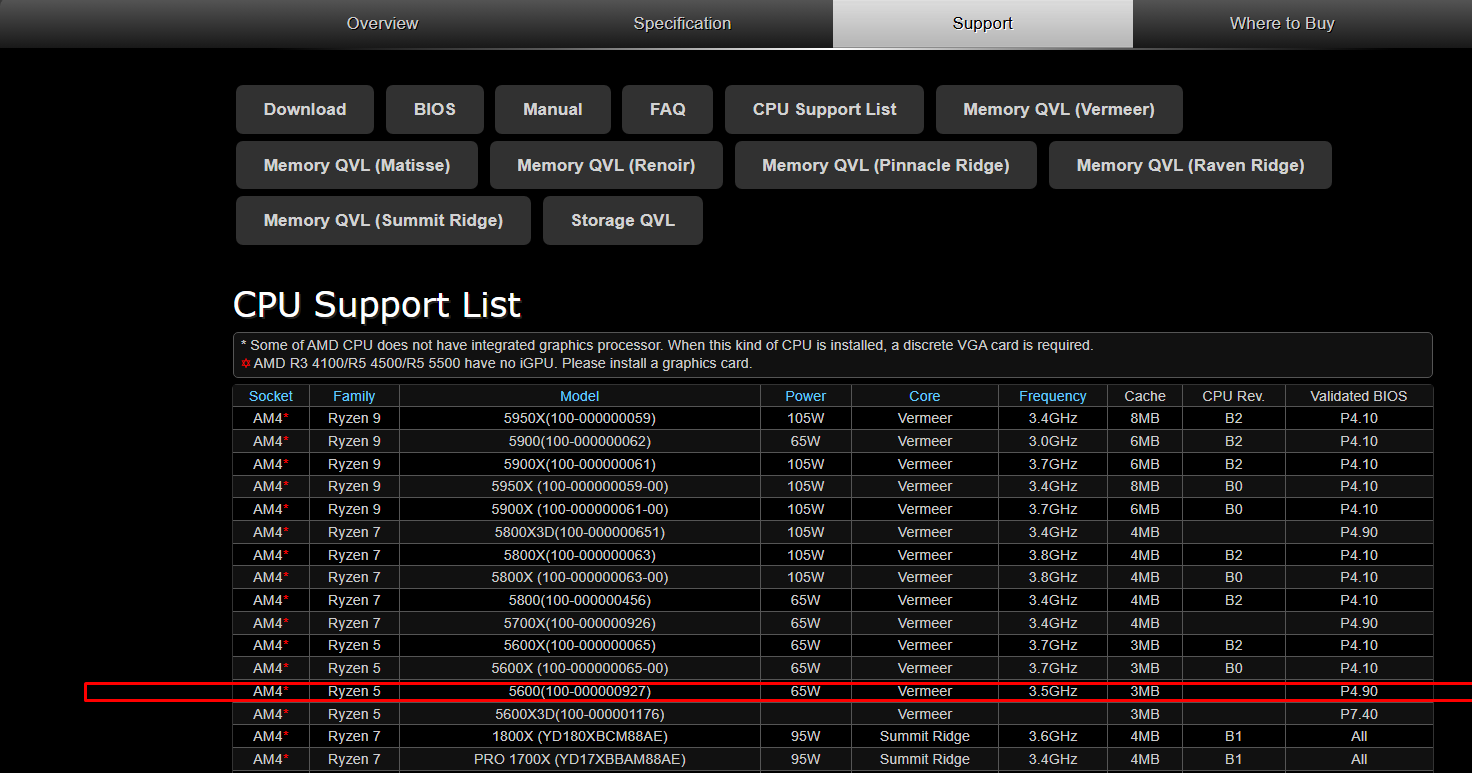1472x773 pixels.
Task: Click the Frequency column header
Action: coord(1053,396)
